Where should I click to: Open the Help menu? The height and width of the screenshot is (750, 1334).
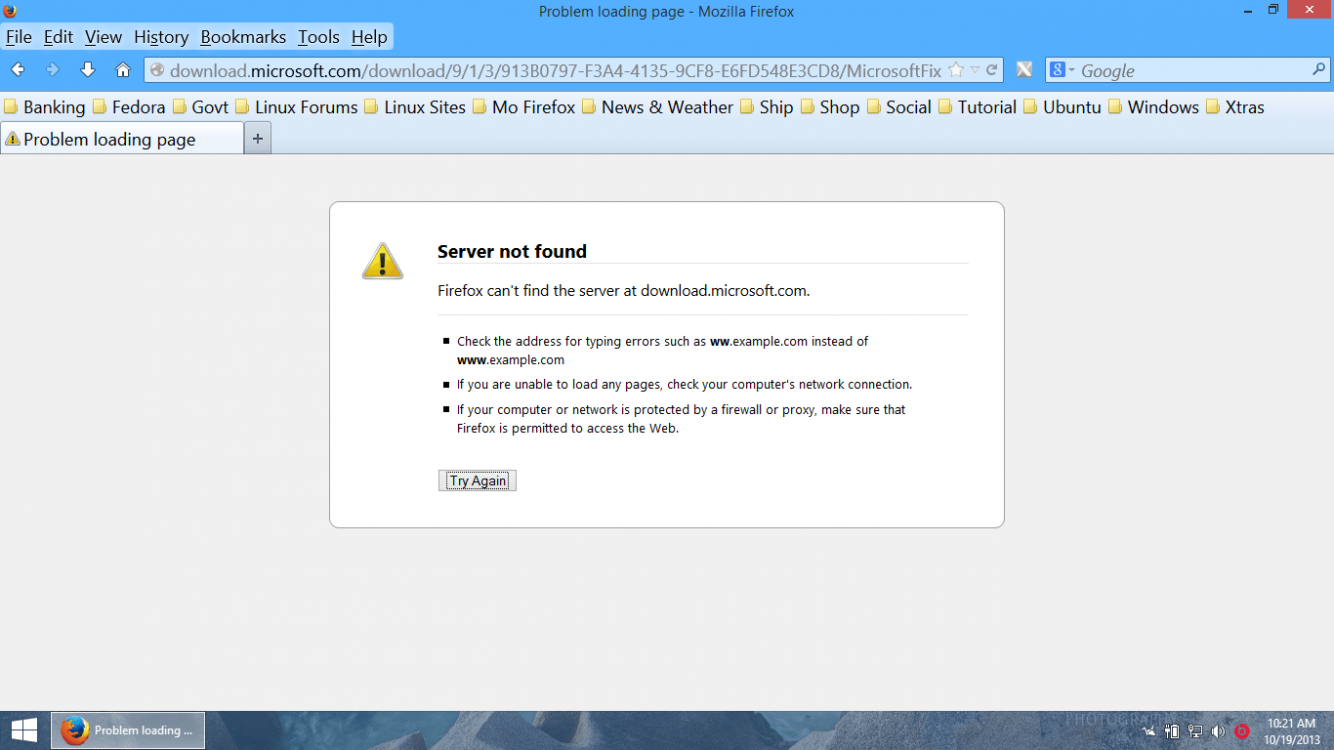click(369, 37)
